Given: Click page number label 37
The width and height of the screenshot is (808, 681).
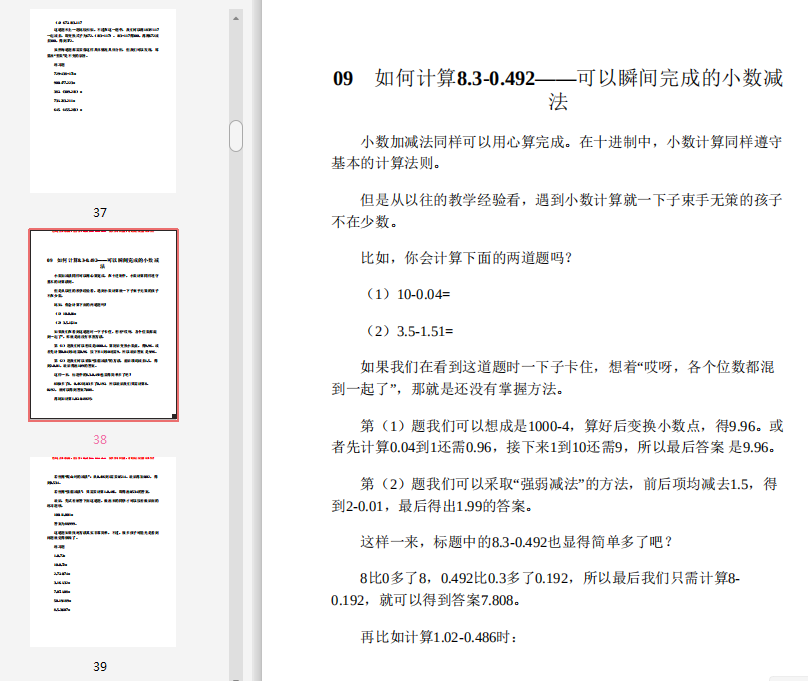Looking at the screenshot, I should (x=100, y=213).
